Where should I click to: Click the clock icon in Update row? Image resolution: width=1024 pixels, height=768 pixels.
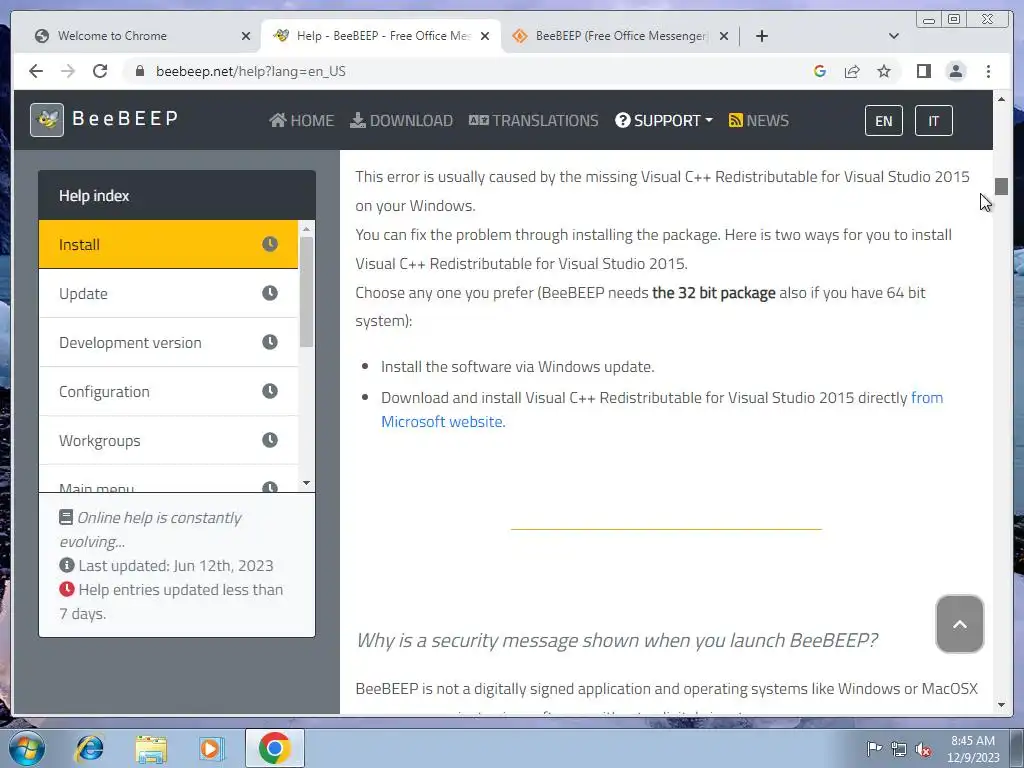(270, 293)
